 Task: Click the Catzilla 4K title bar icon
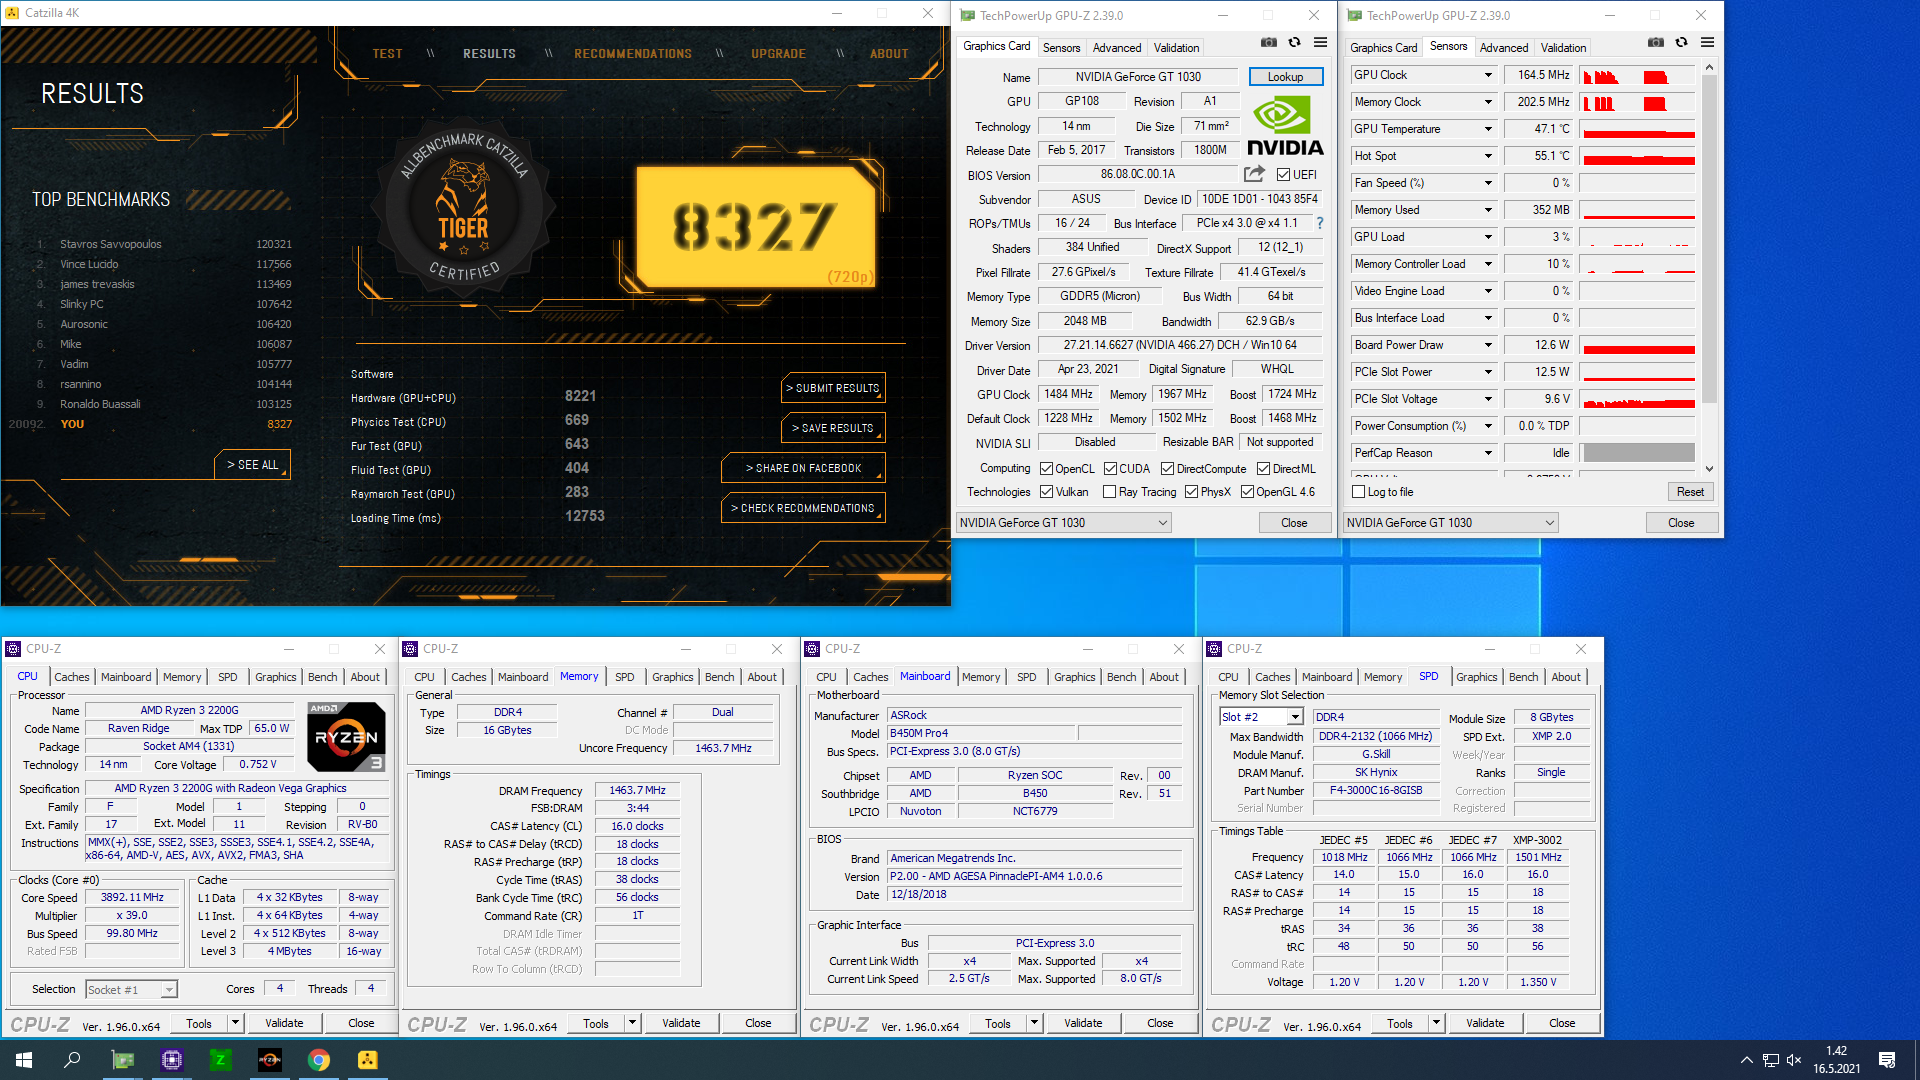pos(12,13)
